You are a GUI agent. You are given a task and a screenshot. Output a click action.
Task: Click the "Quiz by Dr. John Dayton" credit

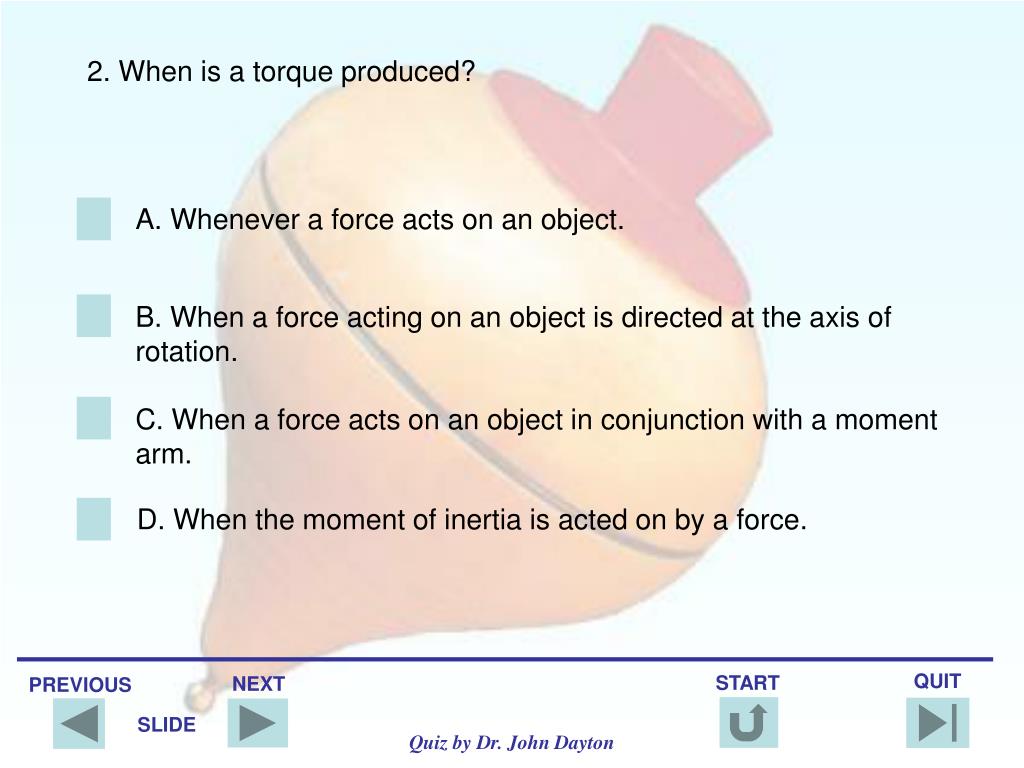click(x=511, y=743)
